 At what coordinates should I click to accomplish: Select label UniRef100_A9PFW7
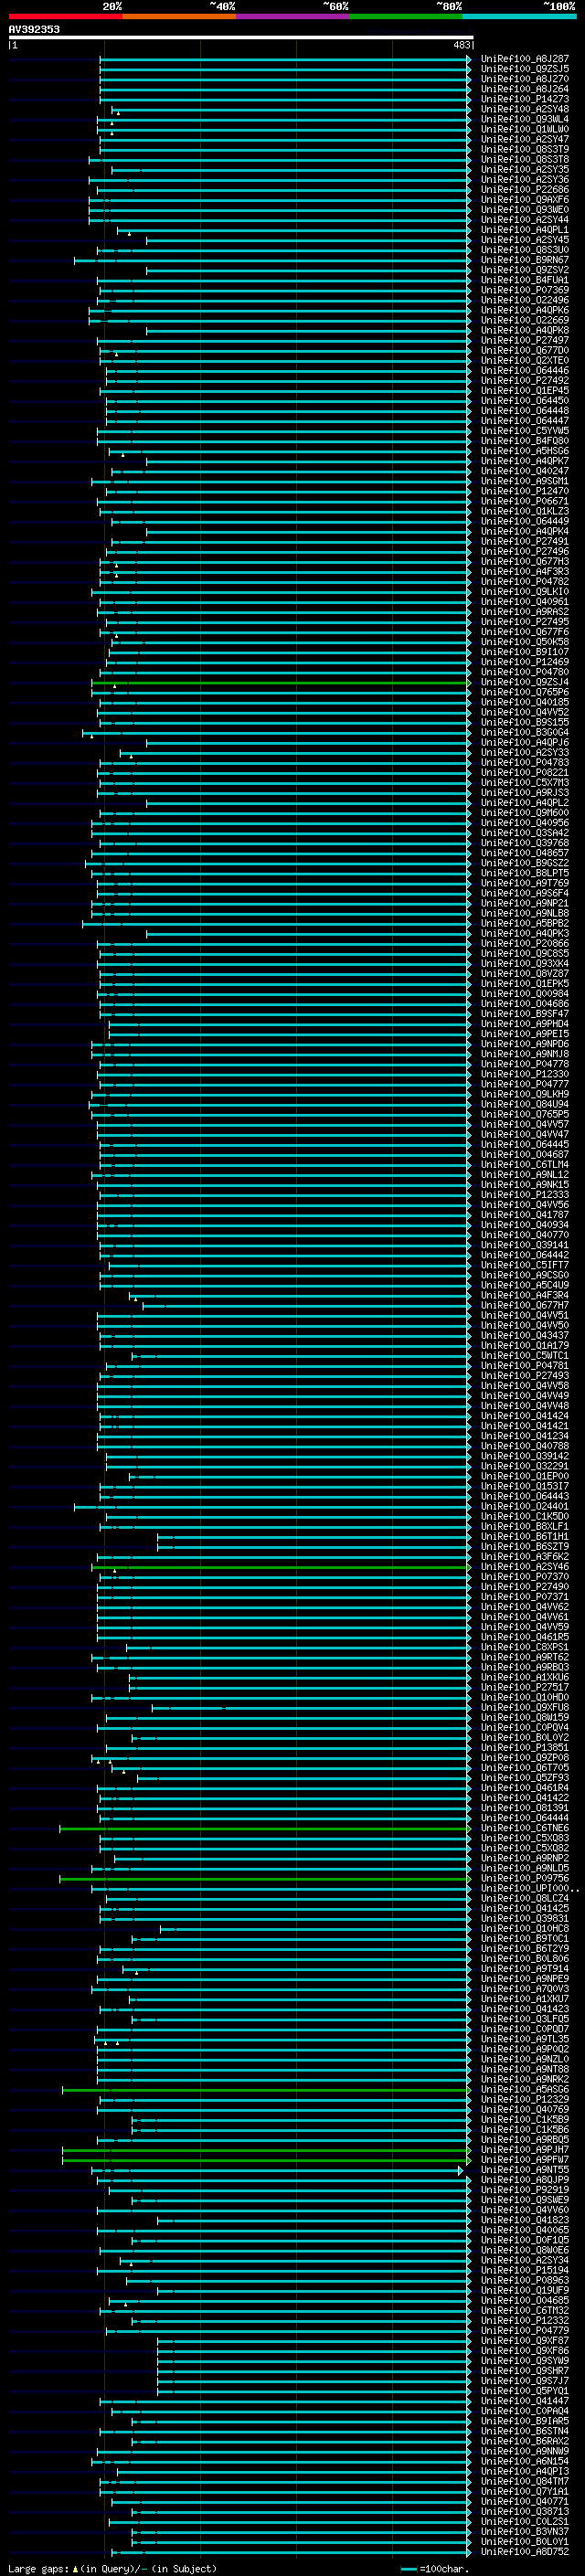click(x=525, y=2159)
